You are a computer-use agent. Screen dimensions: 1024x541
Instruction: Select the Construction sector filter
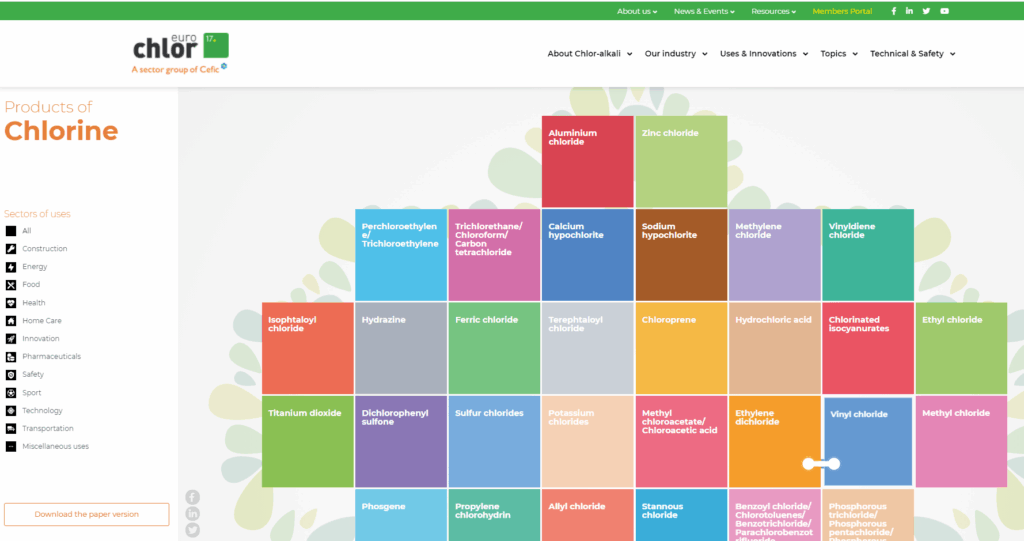tap(44, 249)
